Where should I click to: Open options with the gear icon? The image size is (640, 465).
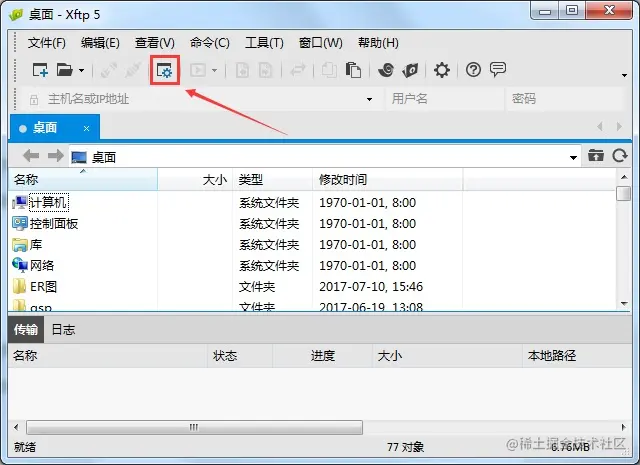[442, 70]
